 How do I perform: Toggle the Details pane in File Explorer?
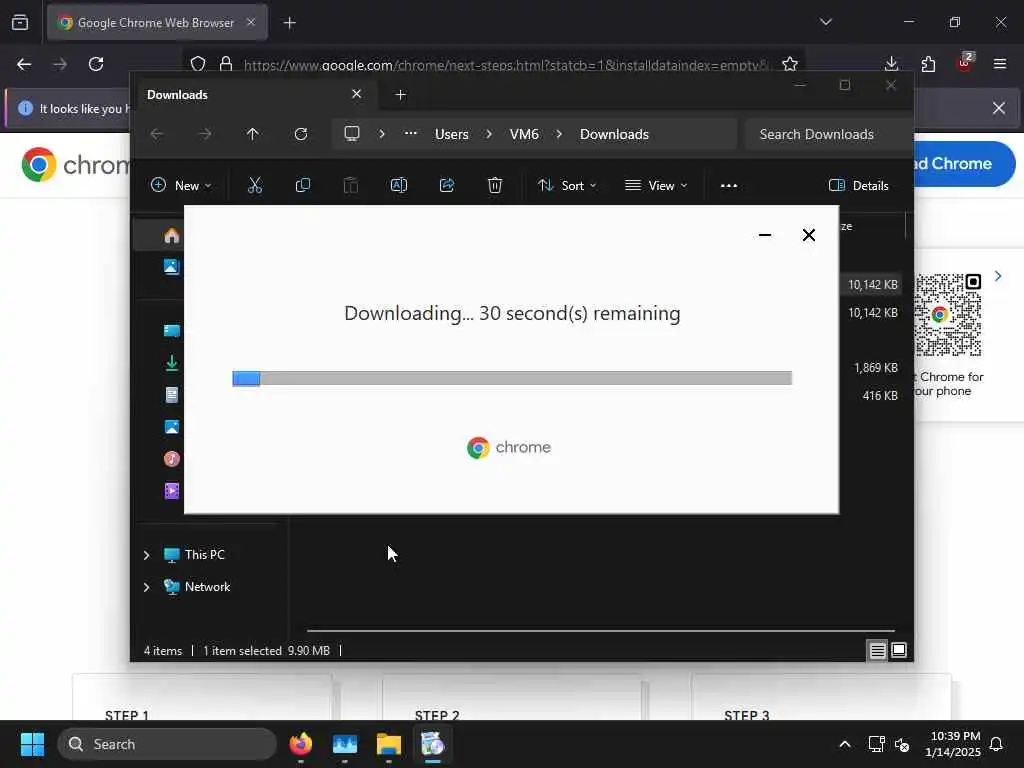coord(859,185)
